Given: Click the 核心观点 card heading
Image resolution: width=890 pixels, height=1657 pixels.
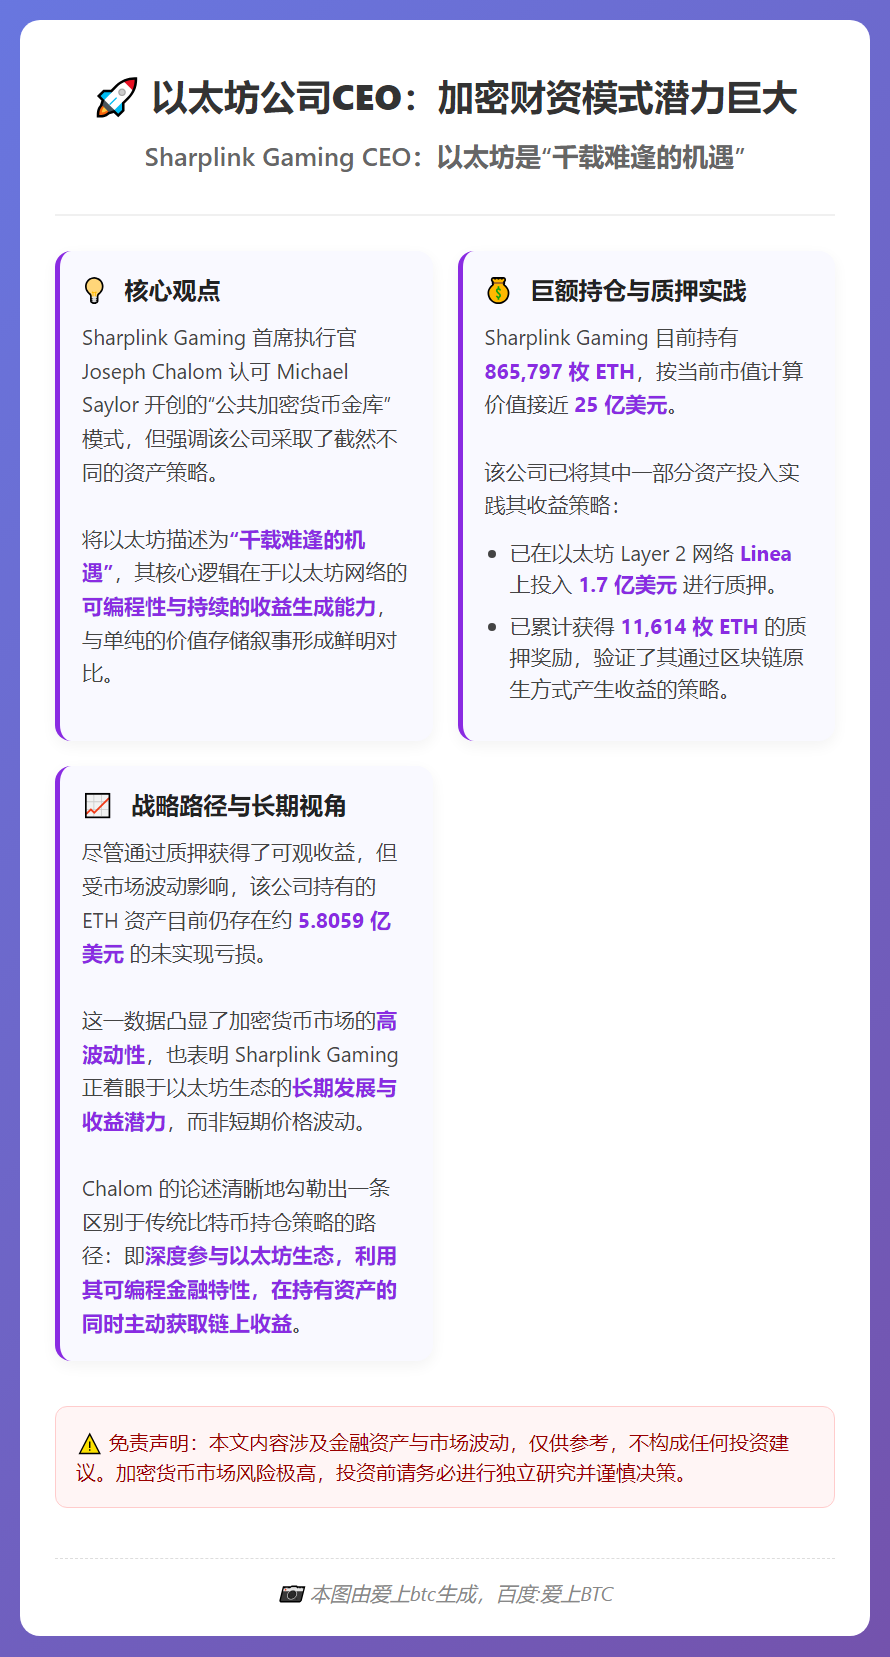Looking at the screenshot, I should click(x=172, y=291).
